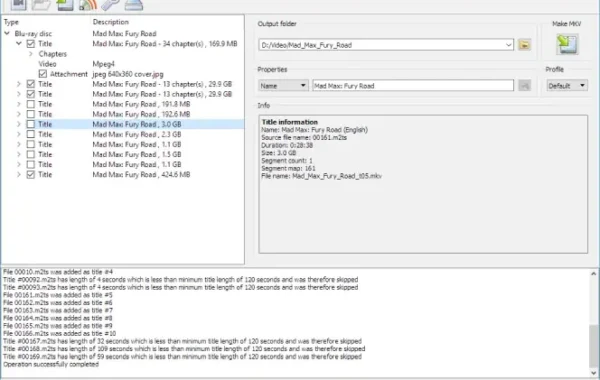The width and height of the screenshot is (600, 380).
Task: Click 'Operation successfully completed' log line
Action: tap(51, 364)
